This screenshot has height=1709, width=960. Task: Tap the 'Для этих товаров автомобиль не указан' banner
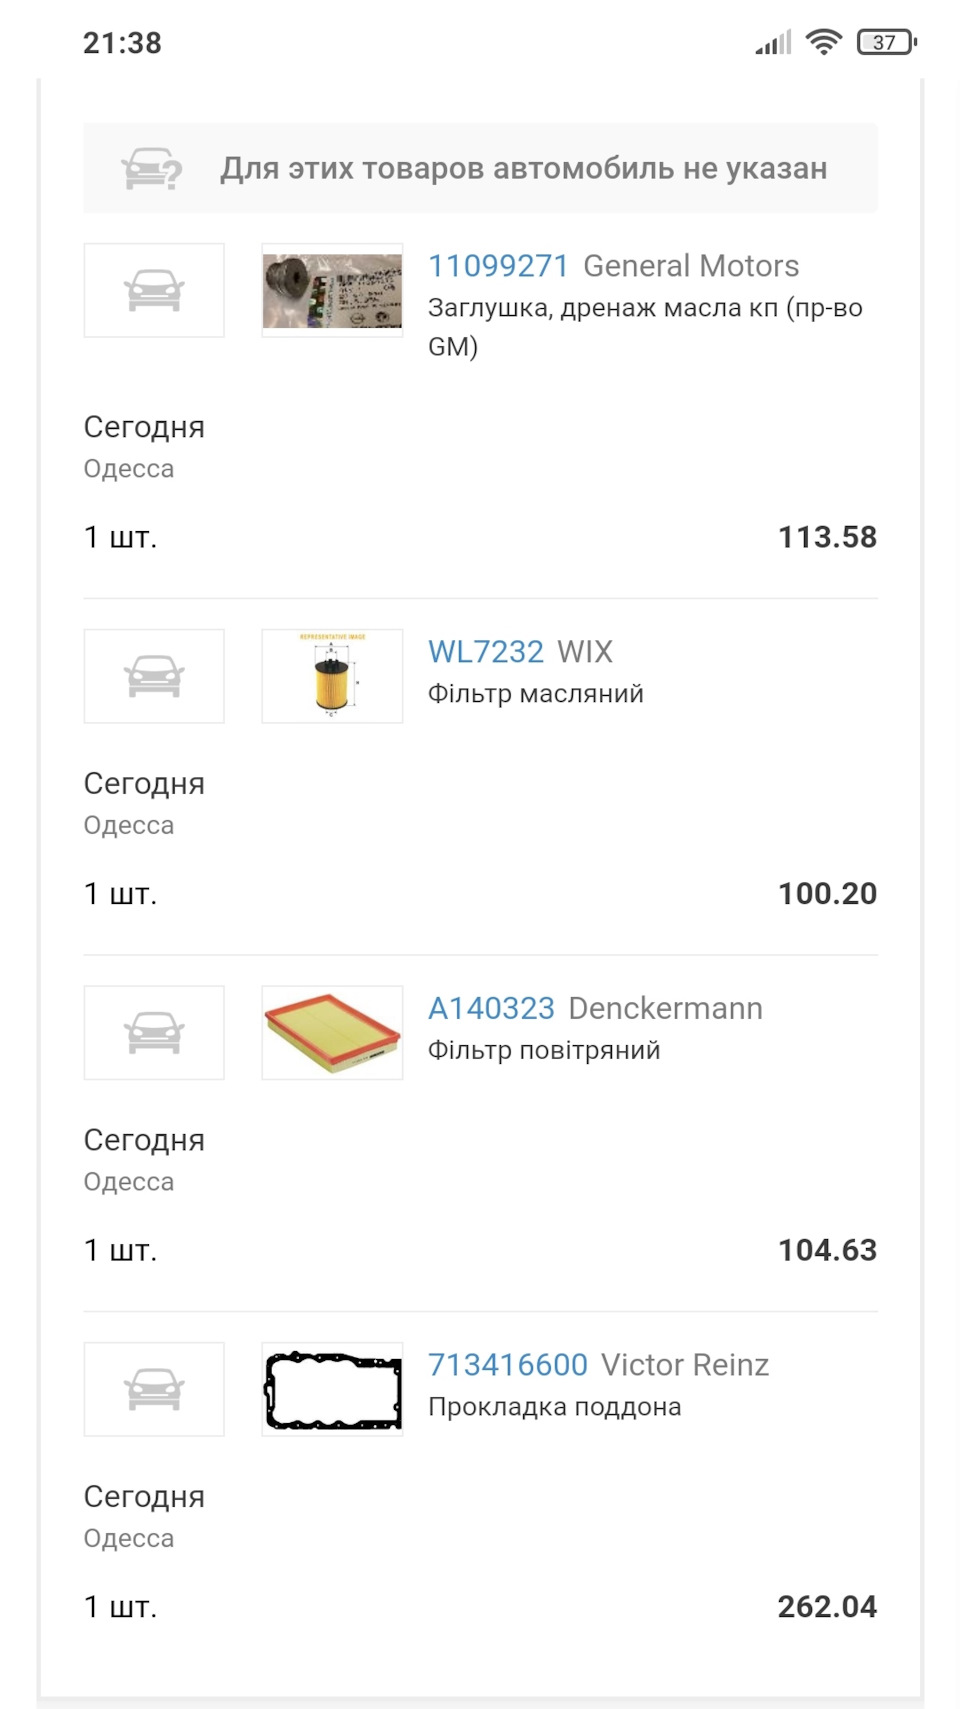pos(523,168)
